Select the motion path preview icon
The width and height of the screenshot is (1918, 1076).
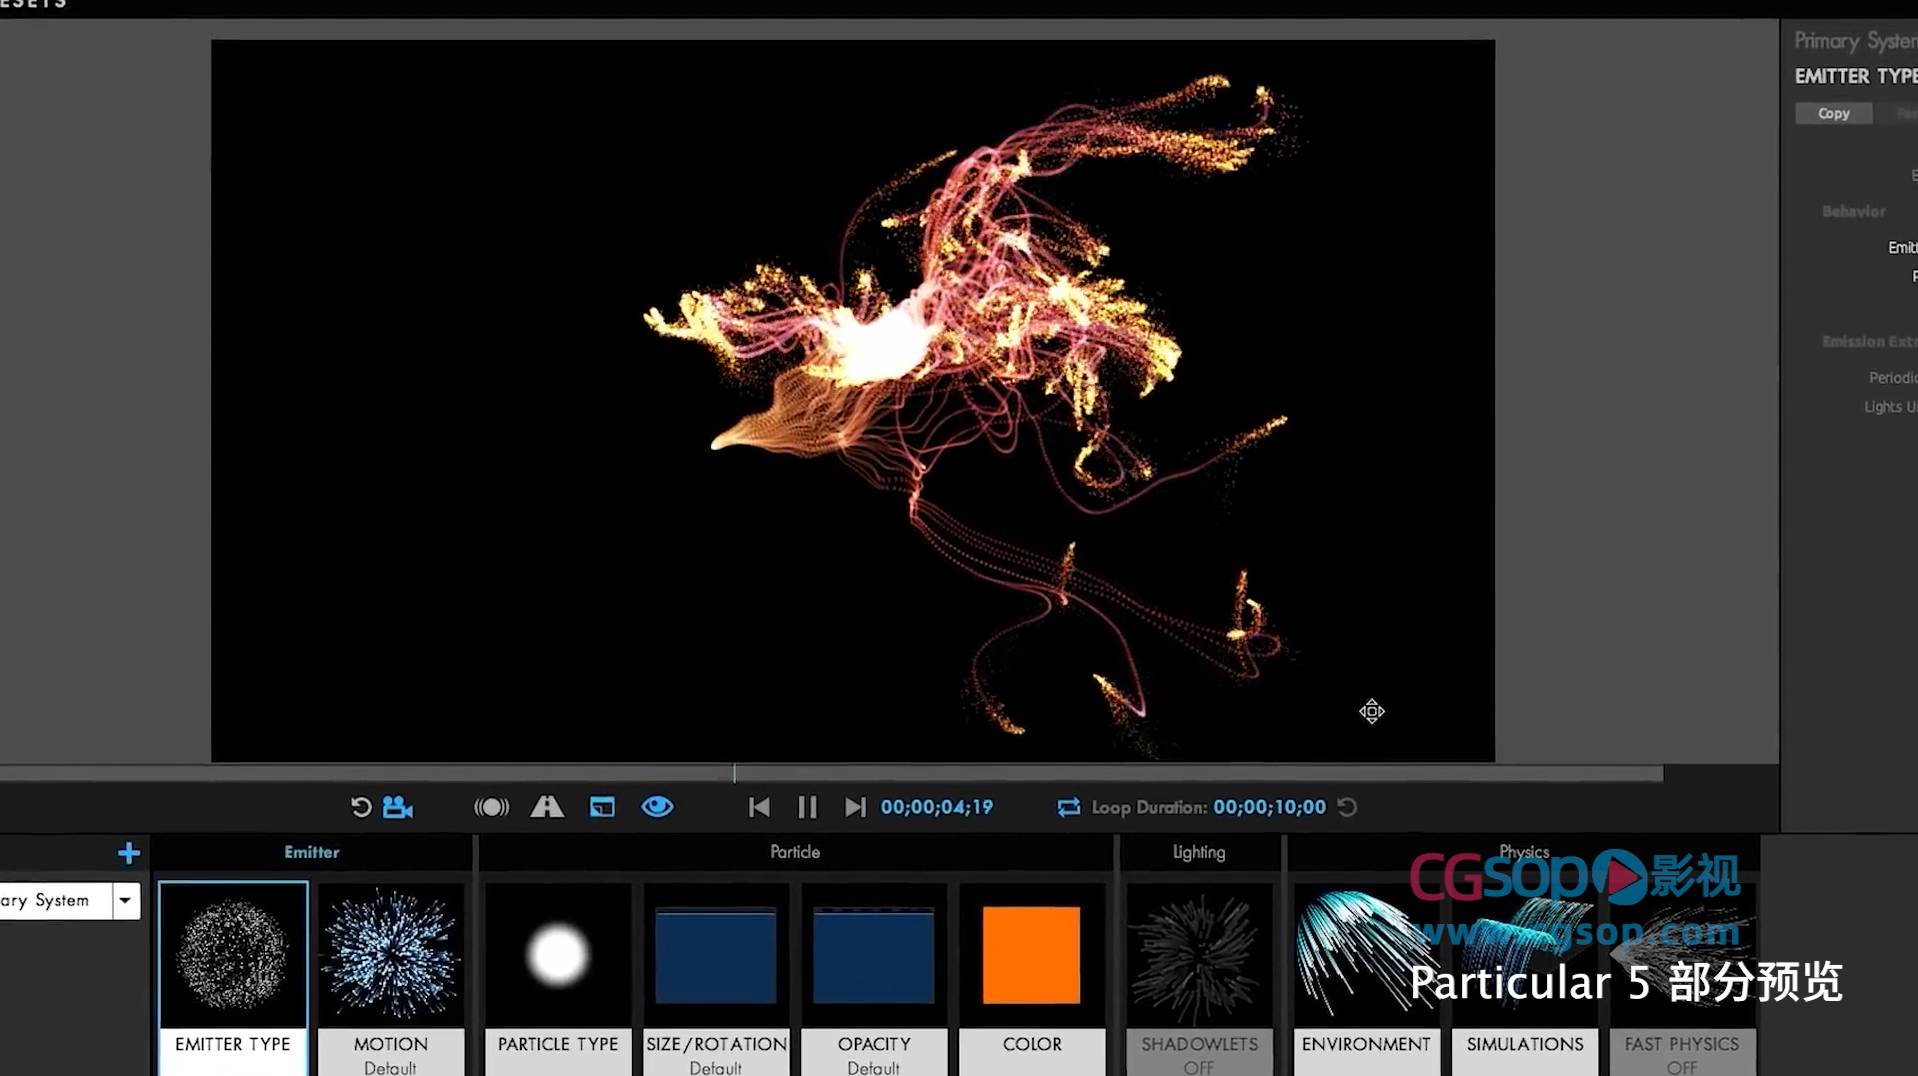(x=546, y=807)
